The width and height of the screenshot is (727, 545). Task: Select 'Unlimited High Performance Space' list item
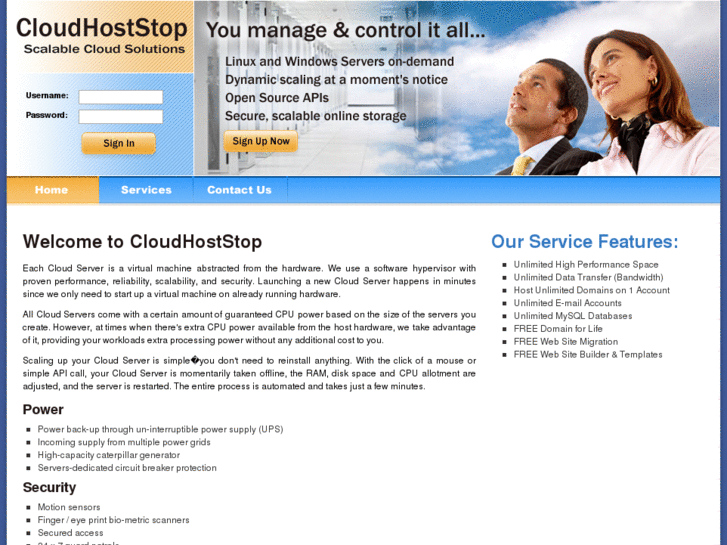[x=586, y=264]
